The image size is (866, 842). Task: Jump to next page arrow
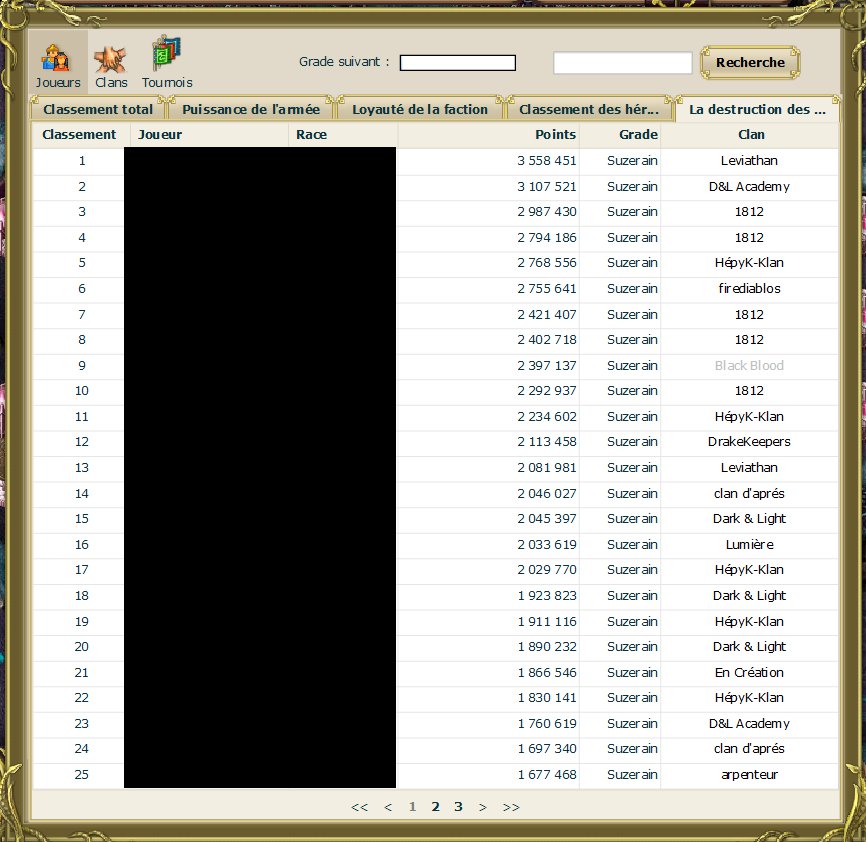tap(482, 807)
